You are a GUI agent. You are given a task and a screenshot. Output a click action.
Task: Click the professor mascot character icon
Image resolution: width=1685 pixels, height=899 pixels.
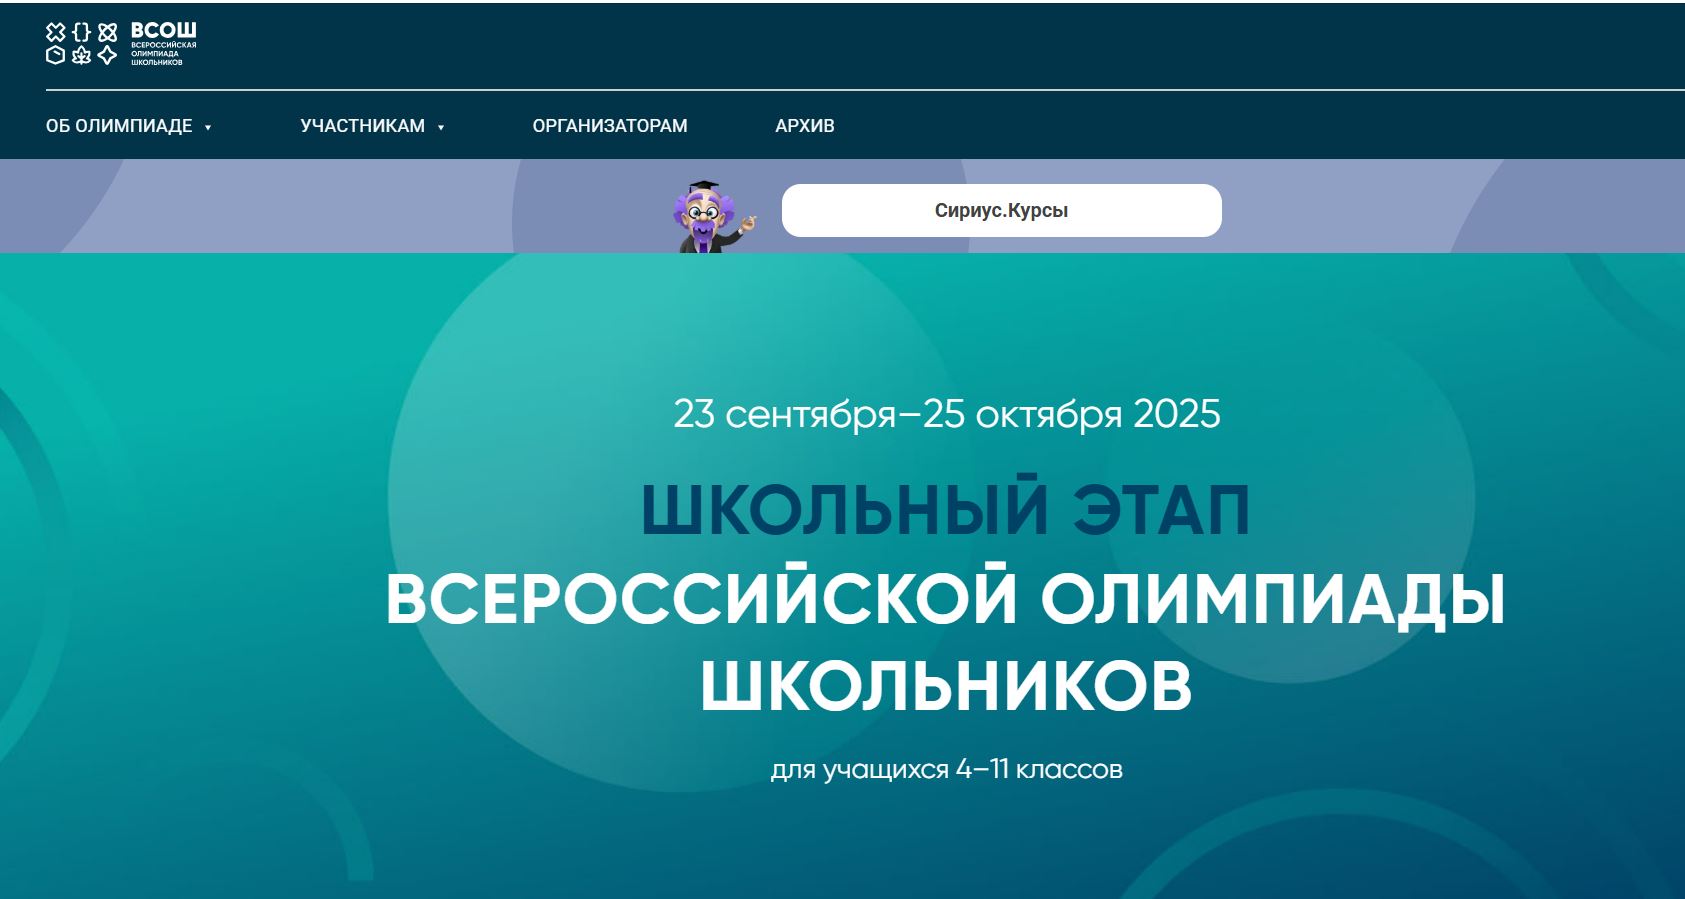[713, 217]
